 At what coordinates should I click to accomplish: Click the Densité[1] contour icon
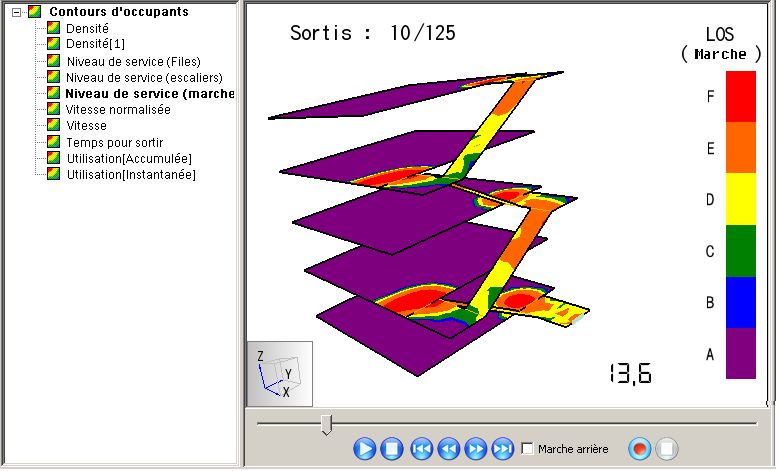click(x=54, y=44)
